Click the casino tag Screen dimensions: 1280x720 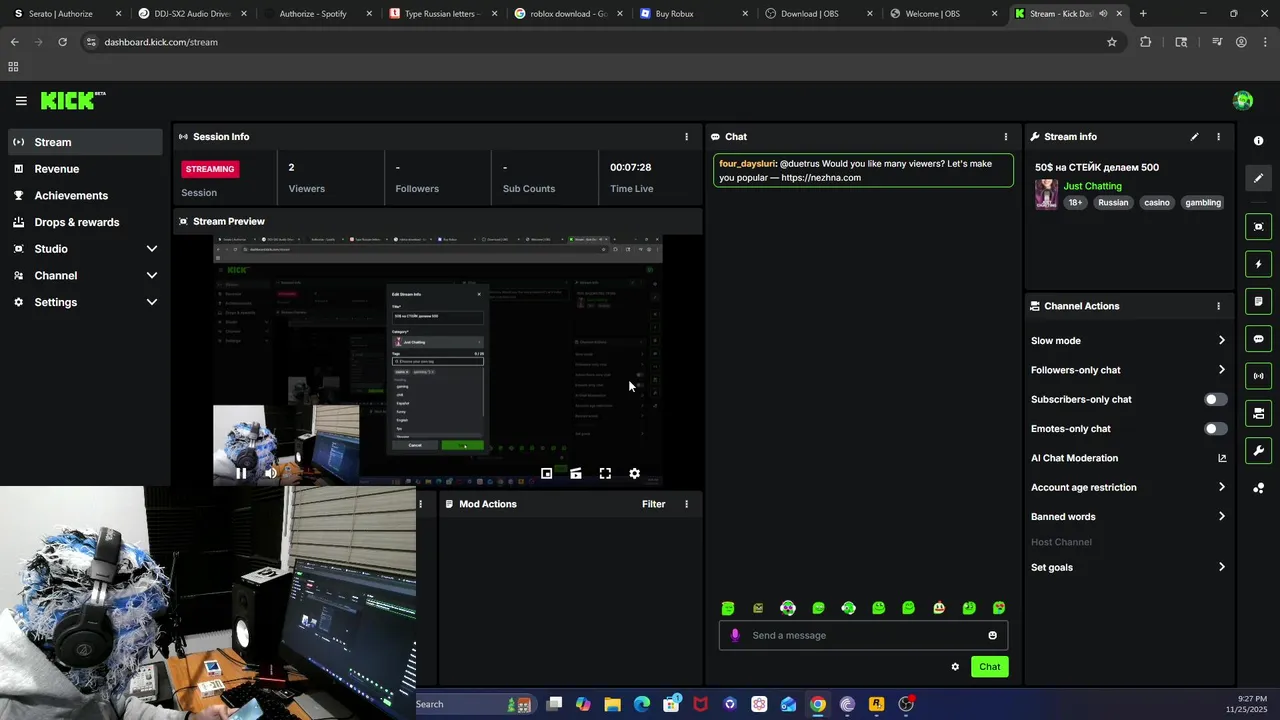pyautogui.click(x=1157, y=203)
